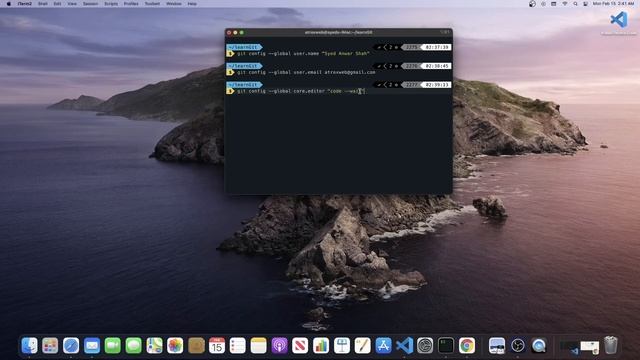This screenshot has width=640, height=360.
Task: Select Visual Studio Code desktop shortcut
Action: 619,20
